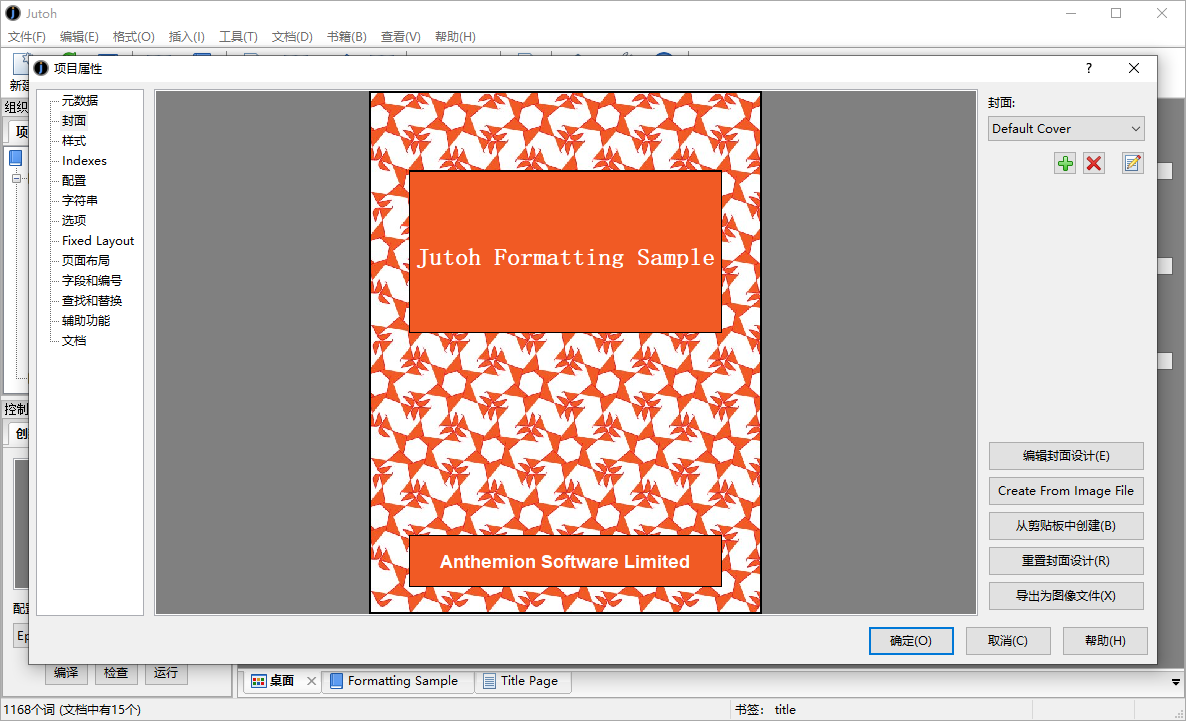Viewport: 1186px width, 721px height.
Task: Open the Default Cover dropdown
Action: (x=1065, y=129)
